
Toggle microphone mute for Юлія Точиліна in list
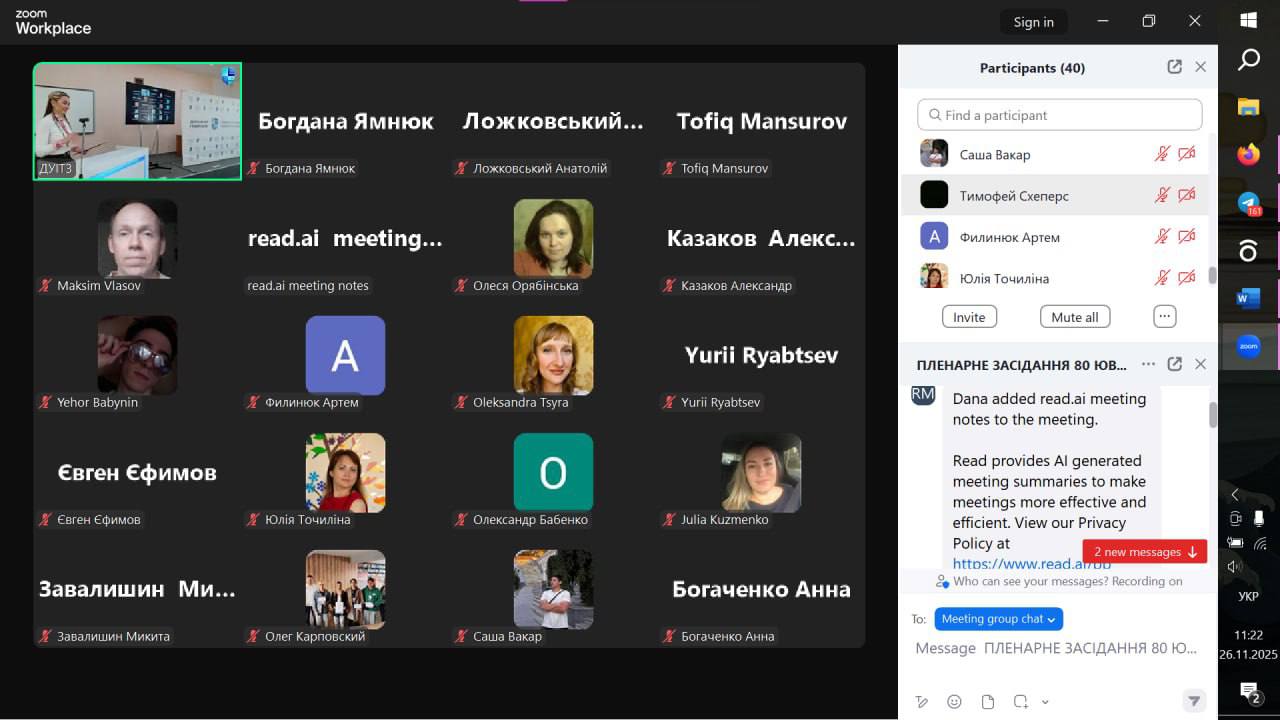coord(1162,278)
